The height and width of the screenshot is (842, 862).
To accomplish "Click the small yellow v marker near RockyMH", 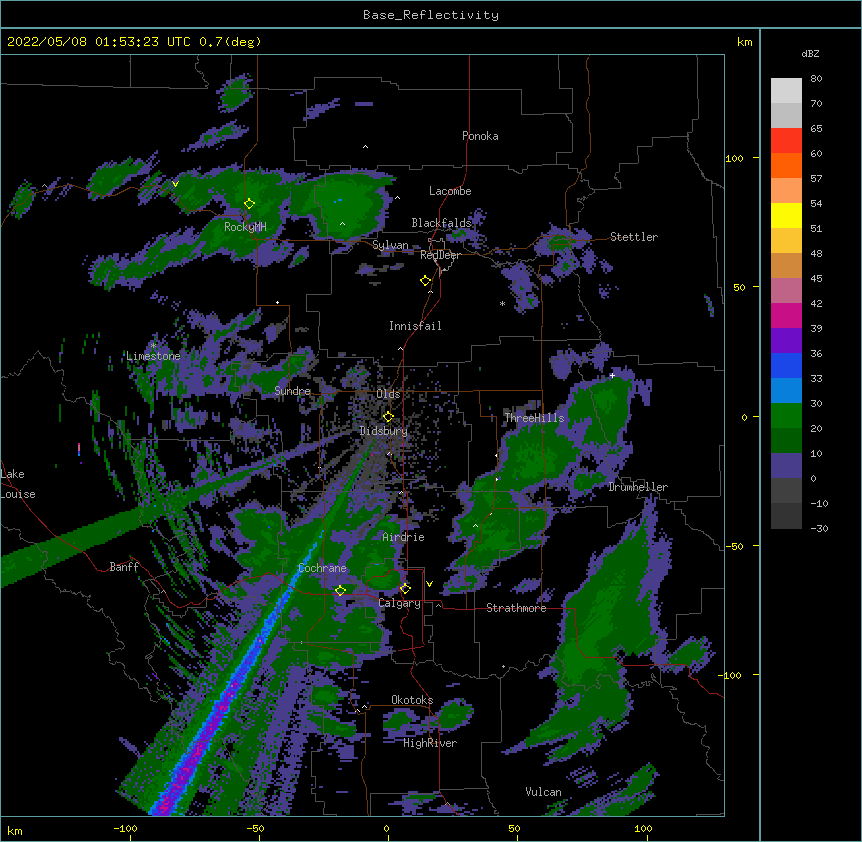I will click(x=175, y=184).
